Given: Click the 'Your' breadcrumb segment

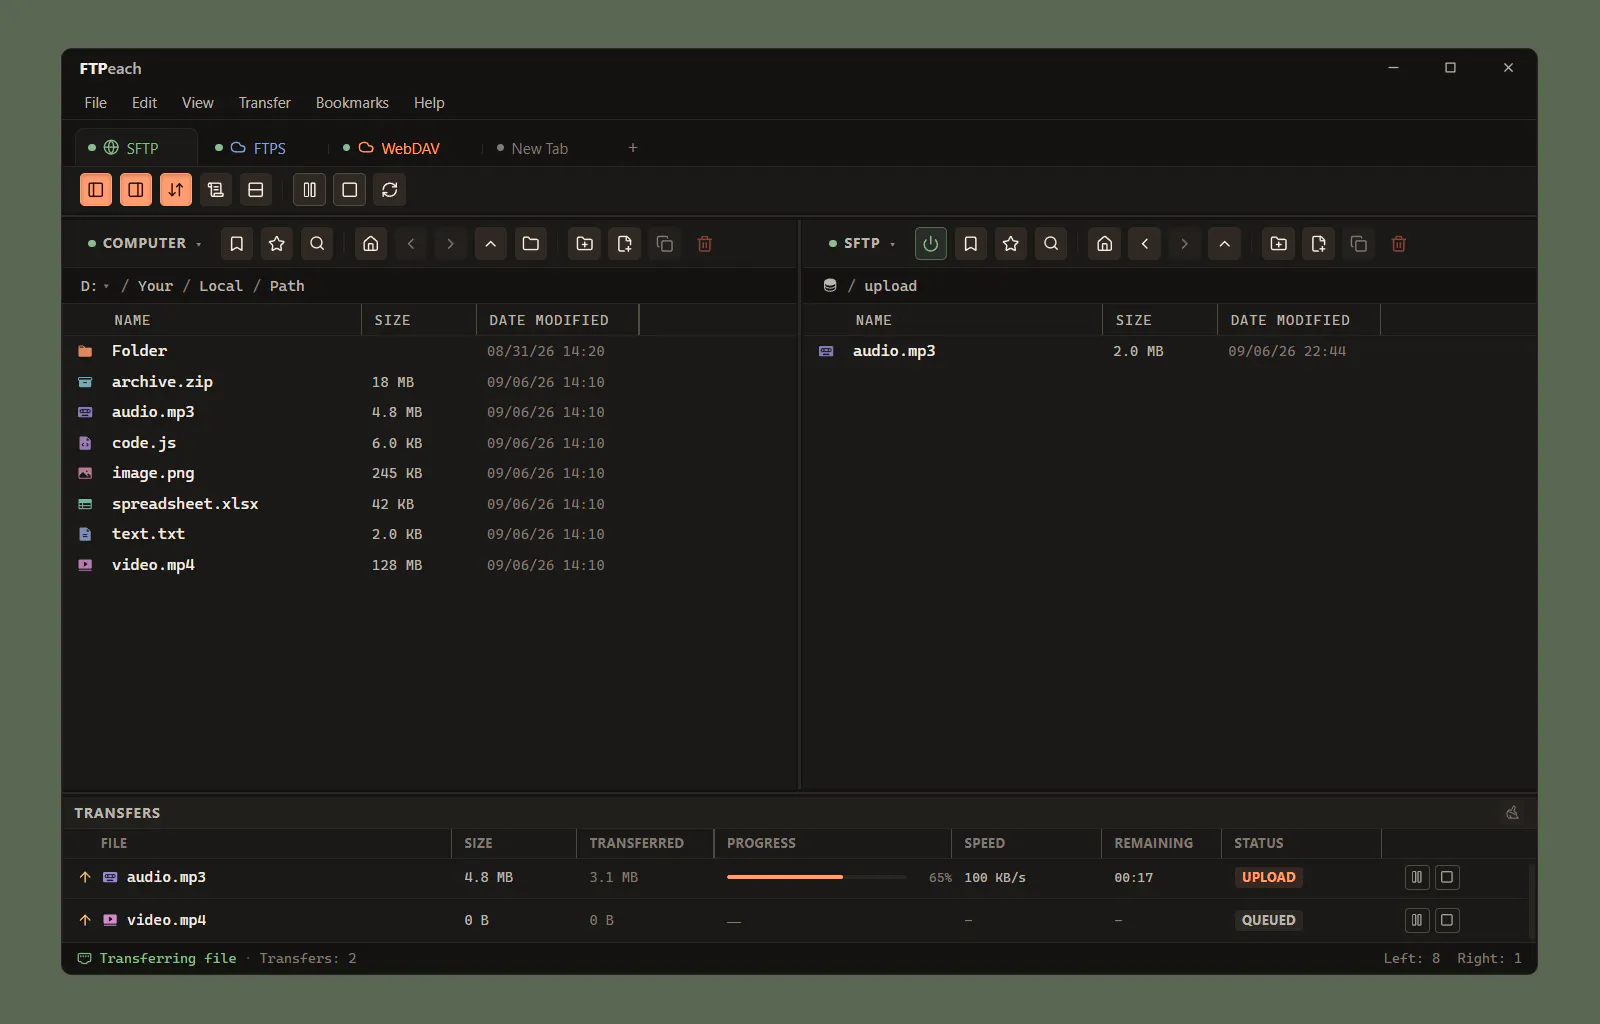Looking at the screenshot, I should click(155, 286).
